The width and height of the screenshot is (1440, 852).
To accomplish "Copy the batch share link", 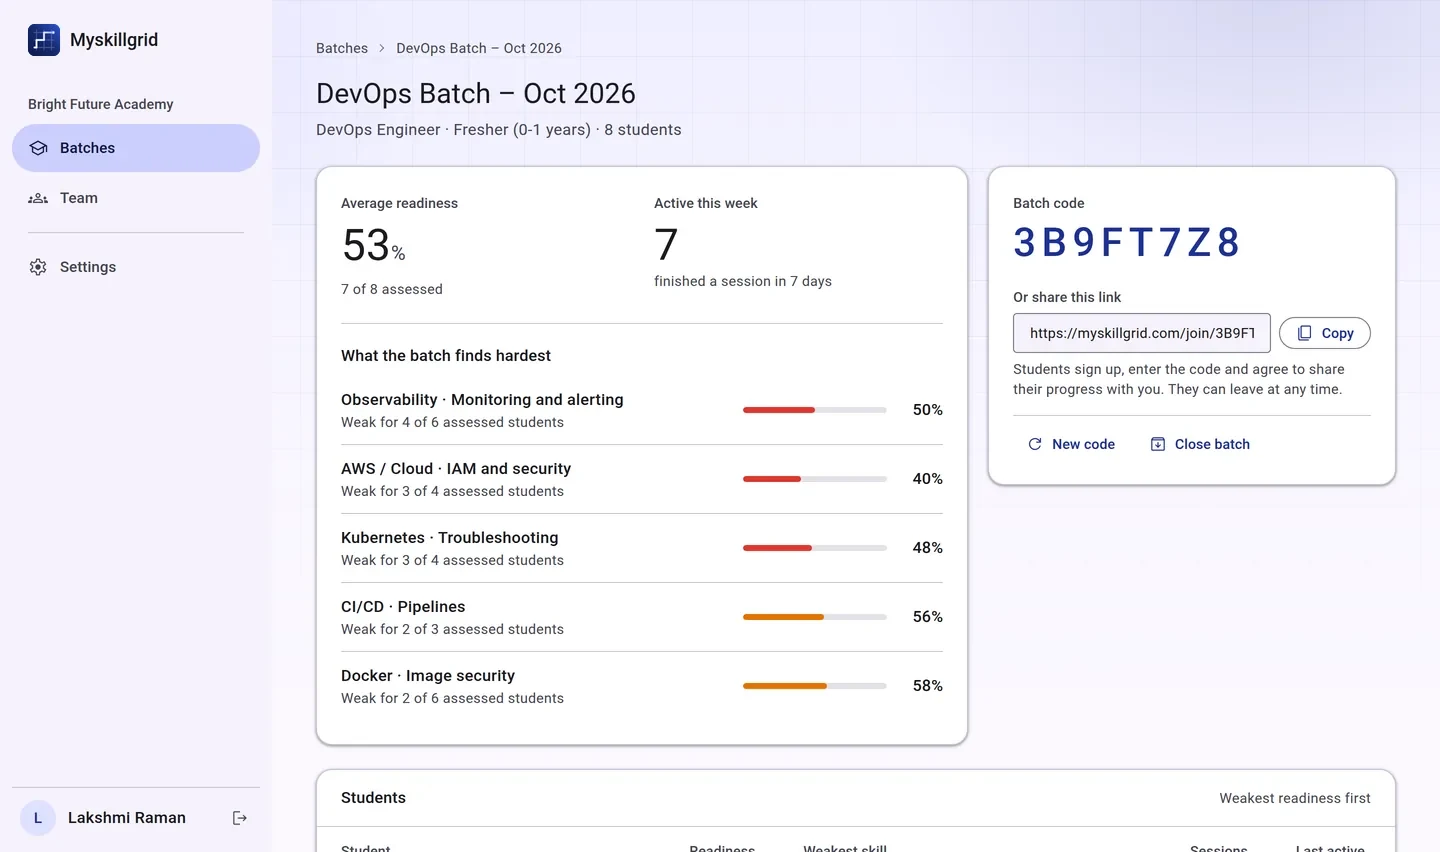I will (x=1325, y=333).
